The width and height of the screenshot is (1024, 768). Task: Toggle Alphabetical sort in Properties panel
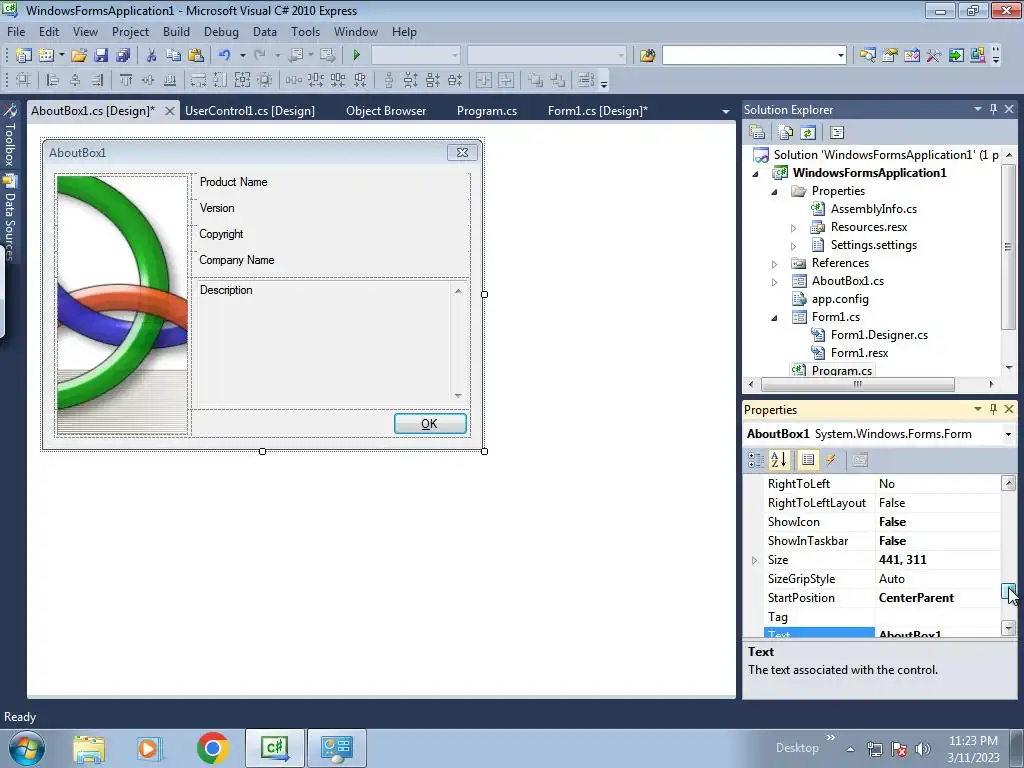(x=779, y=460)
